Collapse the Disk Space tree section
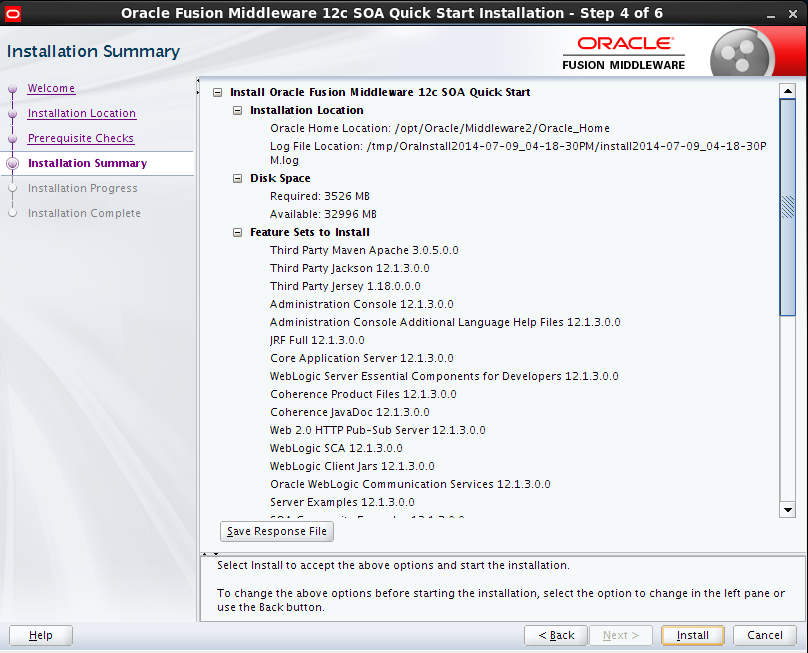 coord(238,179)
